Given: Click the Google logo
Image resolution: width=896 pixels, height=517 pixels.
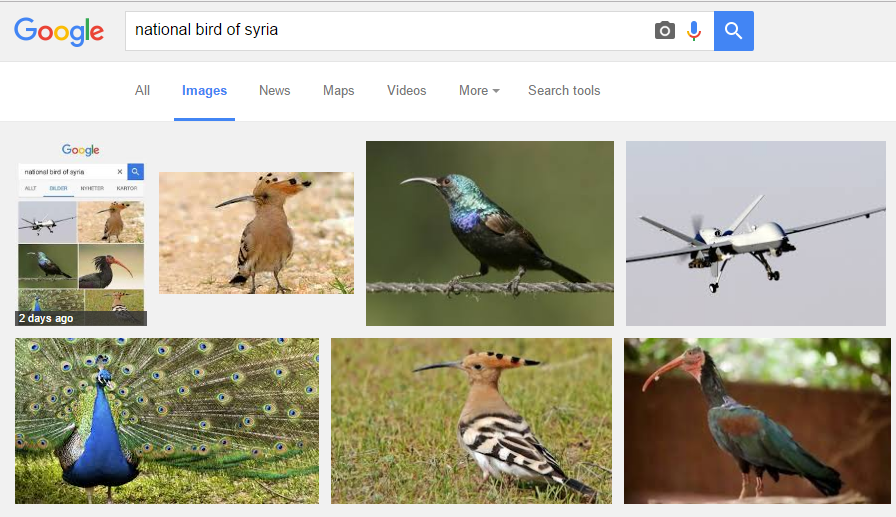Looking at the screenshot, I should (x=59, y=31).
